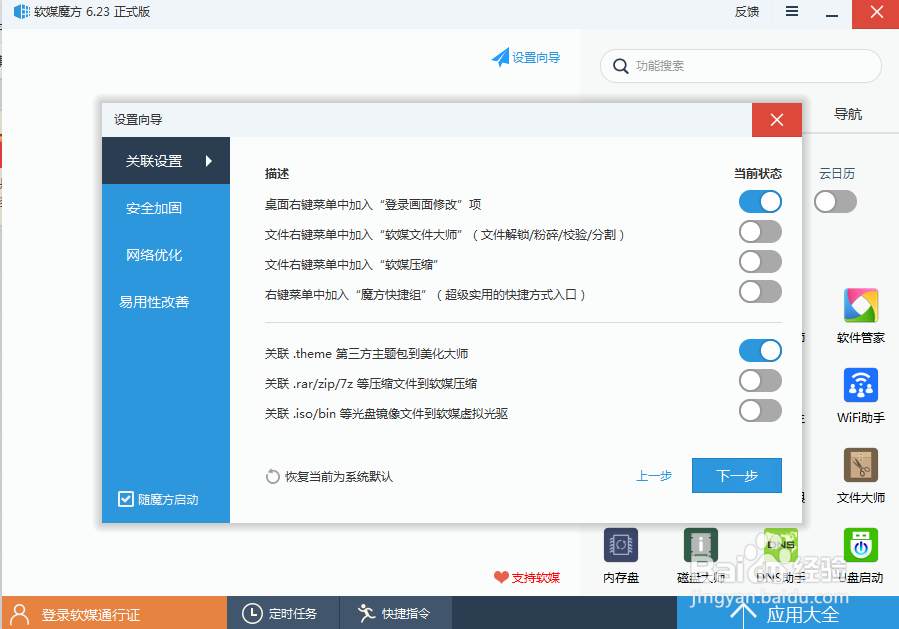
Task: Click the 下一步 button
Action: pos(737,475)
